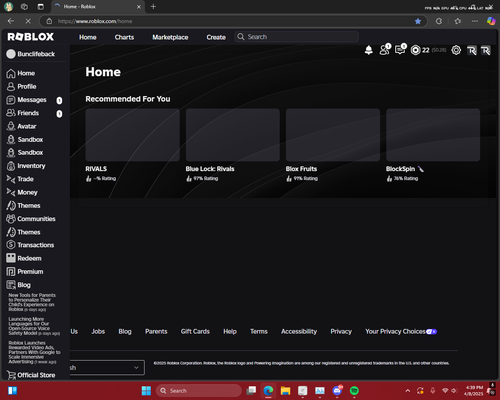Click the blue favorite star in address bar
This screenshot has width=500, height=400.
[418, 21]
